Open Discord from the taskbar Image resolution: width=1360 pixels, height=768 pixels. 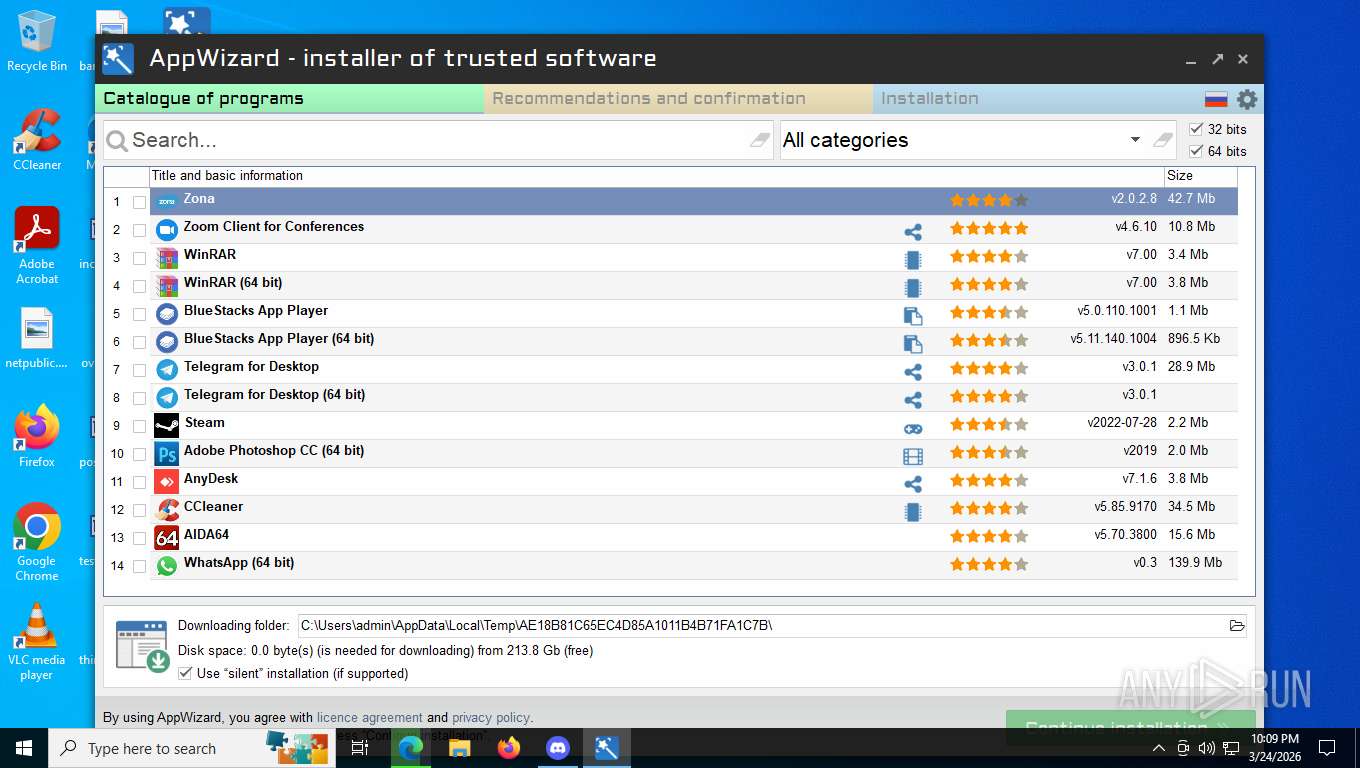(x=558, y=748)
